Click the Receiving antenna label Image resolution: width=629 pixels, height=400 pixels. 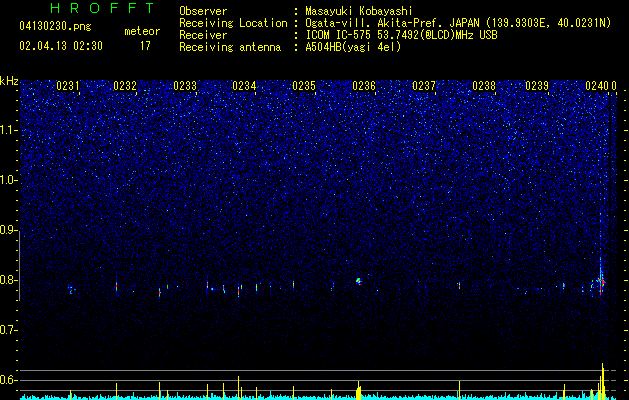pyautogui.click(x=230, y=47)
